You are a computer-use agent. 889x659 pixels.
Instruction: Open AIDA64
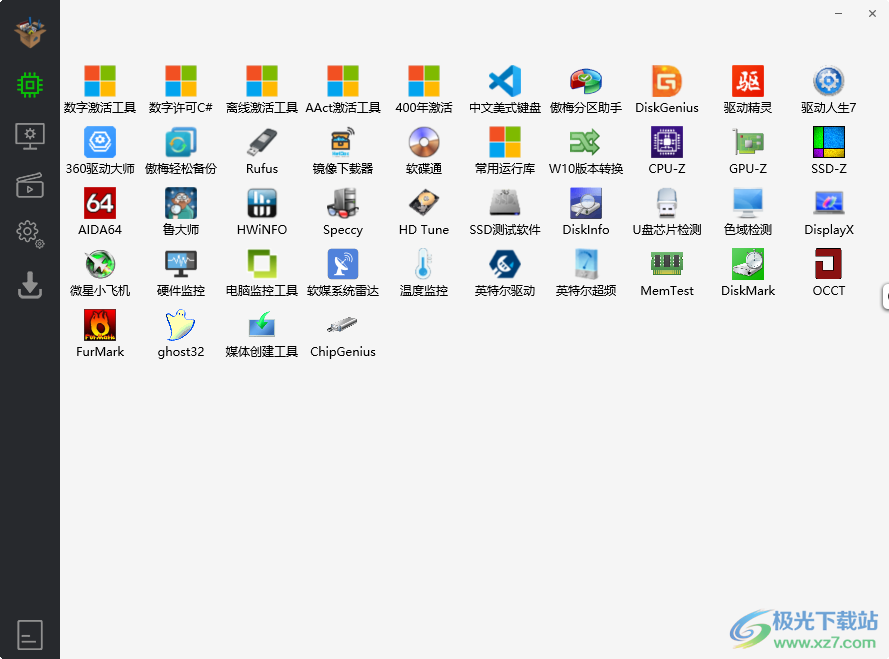click(x=100, y=203)
